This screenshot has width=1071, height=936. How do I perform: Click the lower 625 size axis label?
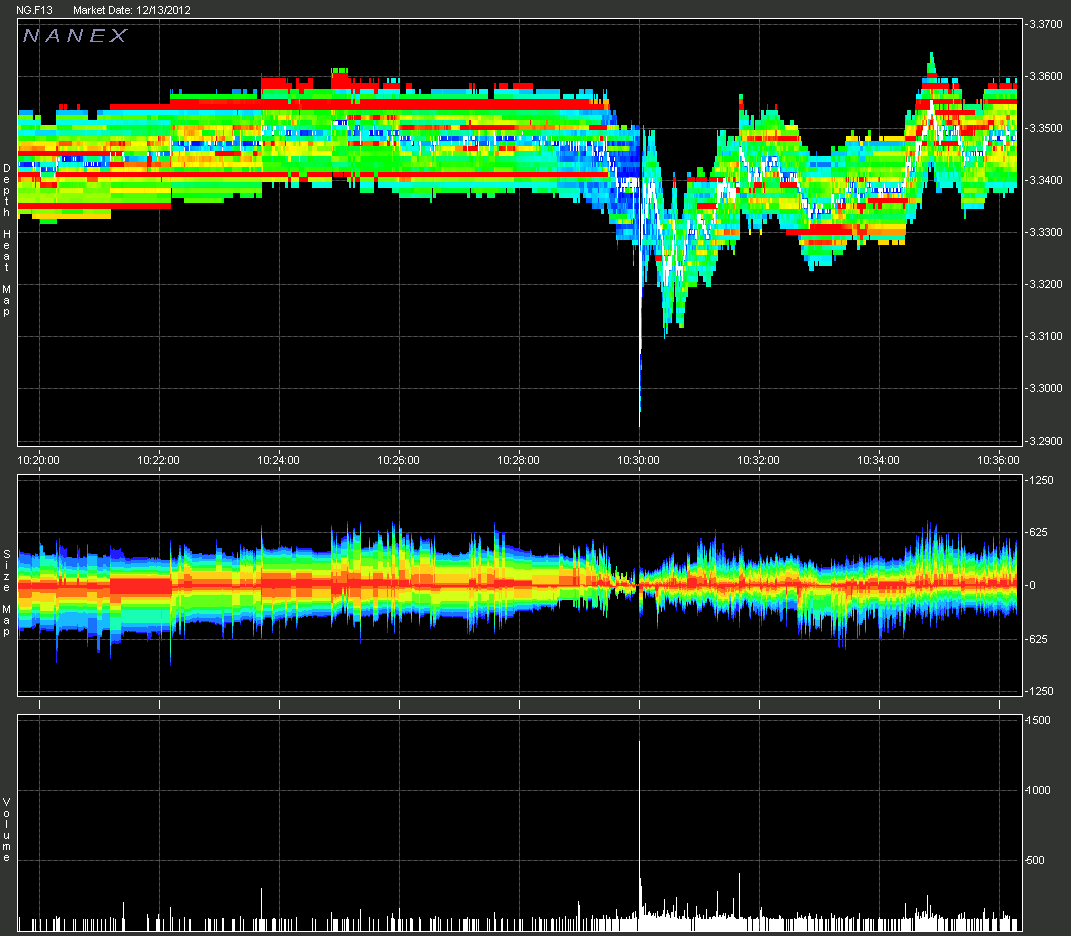pyautogui.click(x=1038, y=639)
